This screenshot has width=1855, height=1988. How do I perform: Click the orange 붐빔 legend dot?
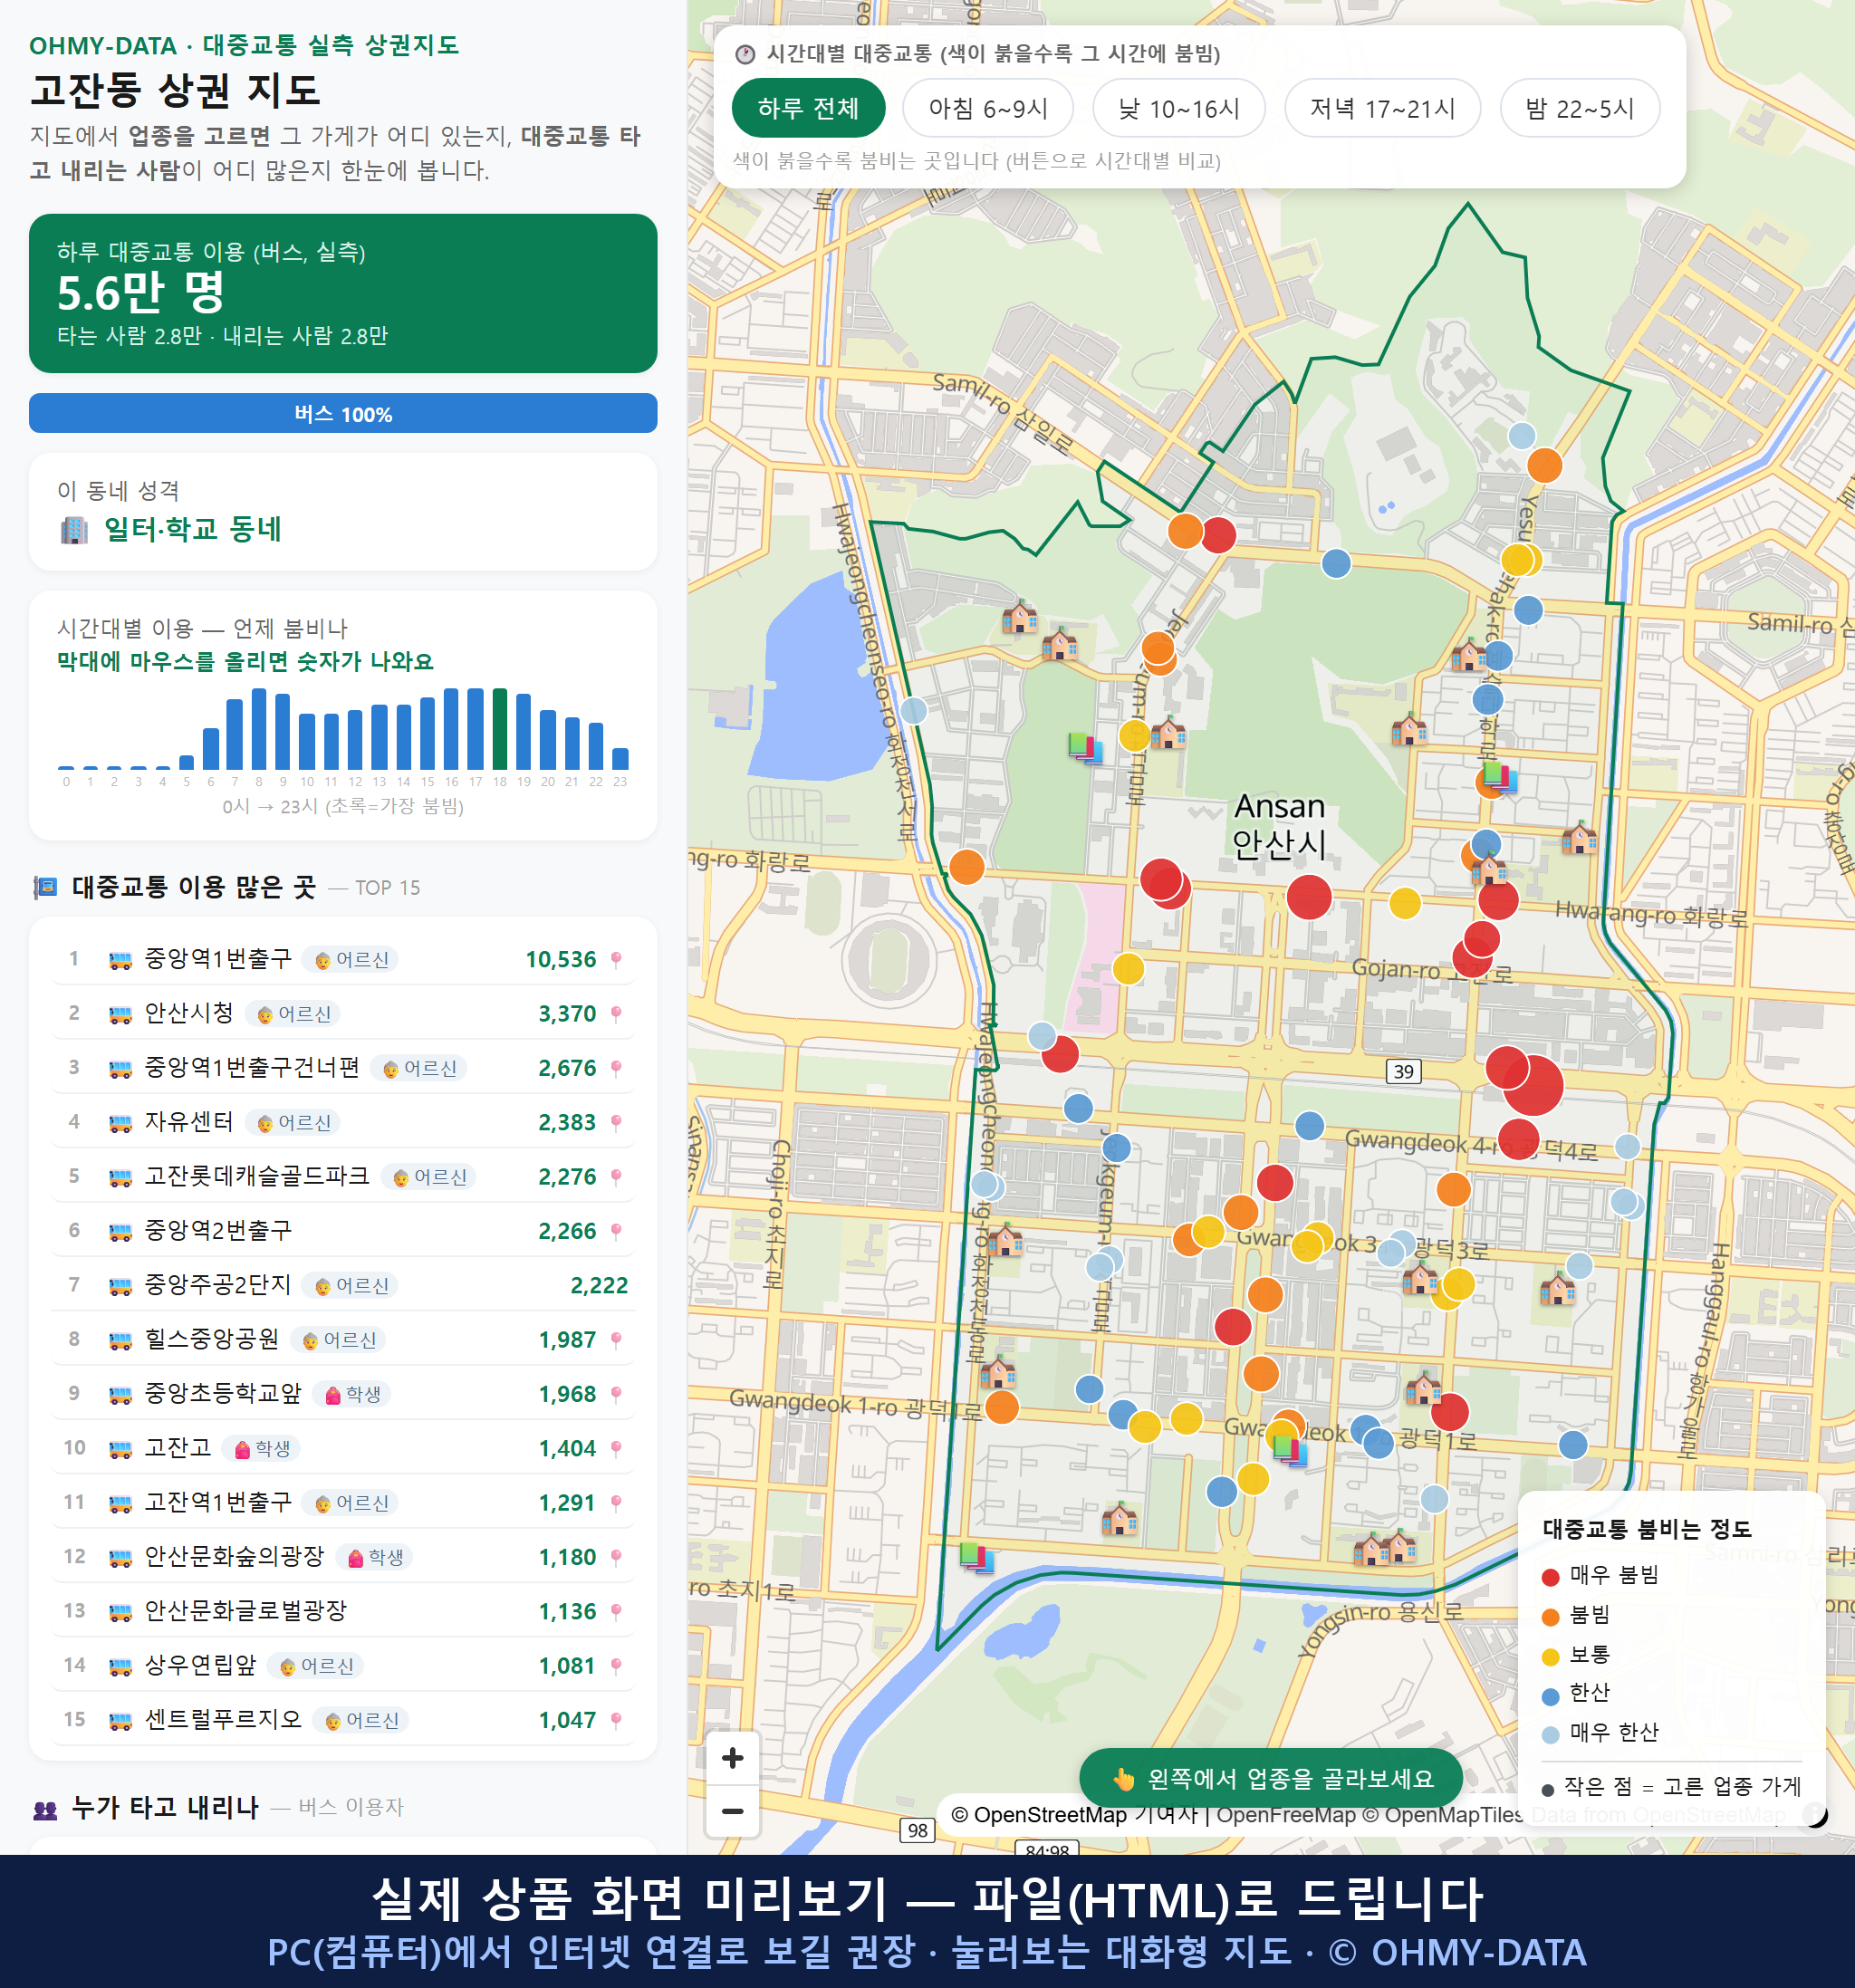(x=1550, y=1617)
